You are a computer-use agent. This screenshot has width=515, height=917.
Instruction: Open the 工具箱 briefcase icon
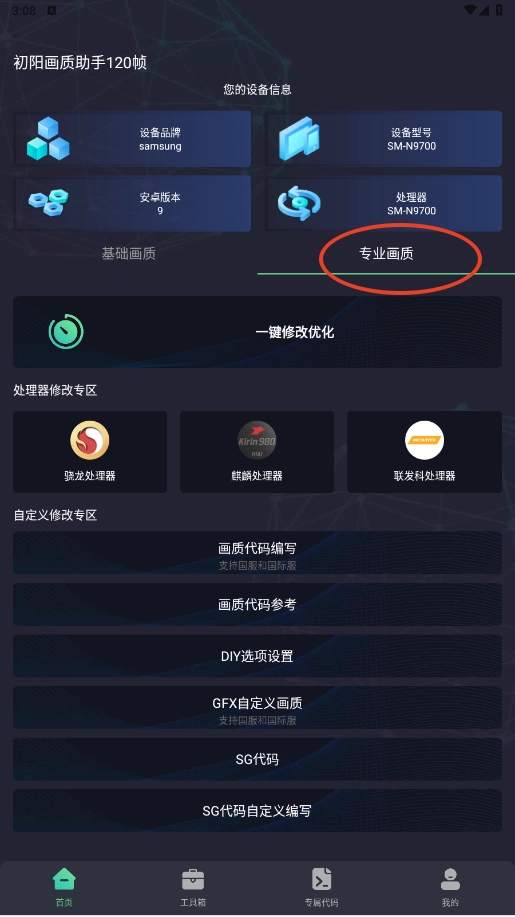coord(193,879)
